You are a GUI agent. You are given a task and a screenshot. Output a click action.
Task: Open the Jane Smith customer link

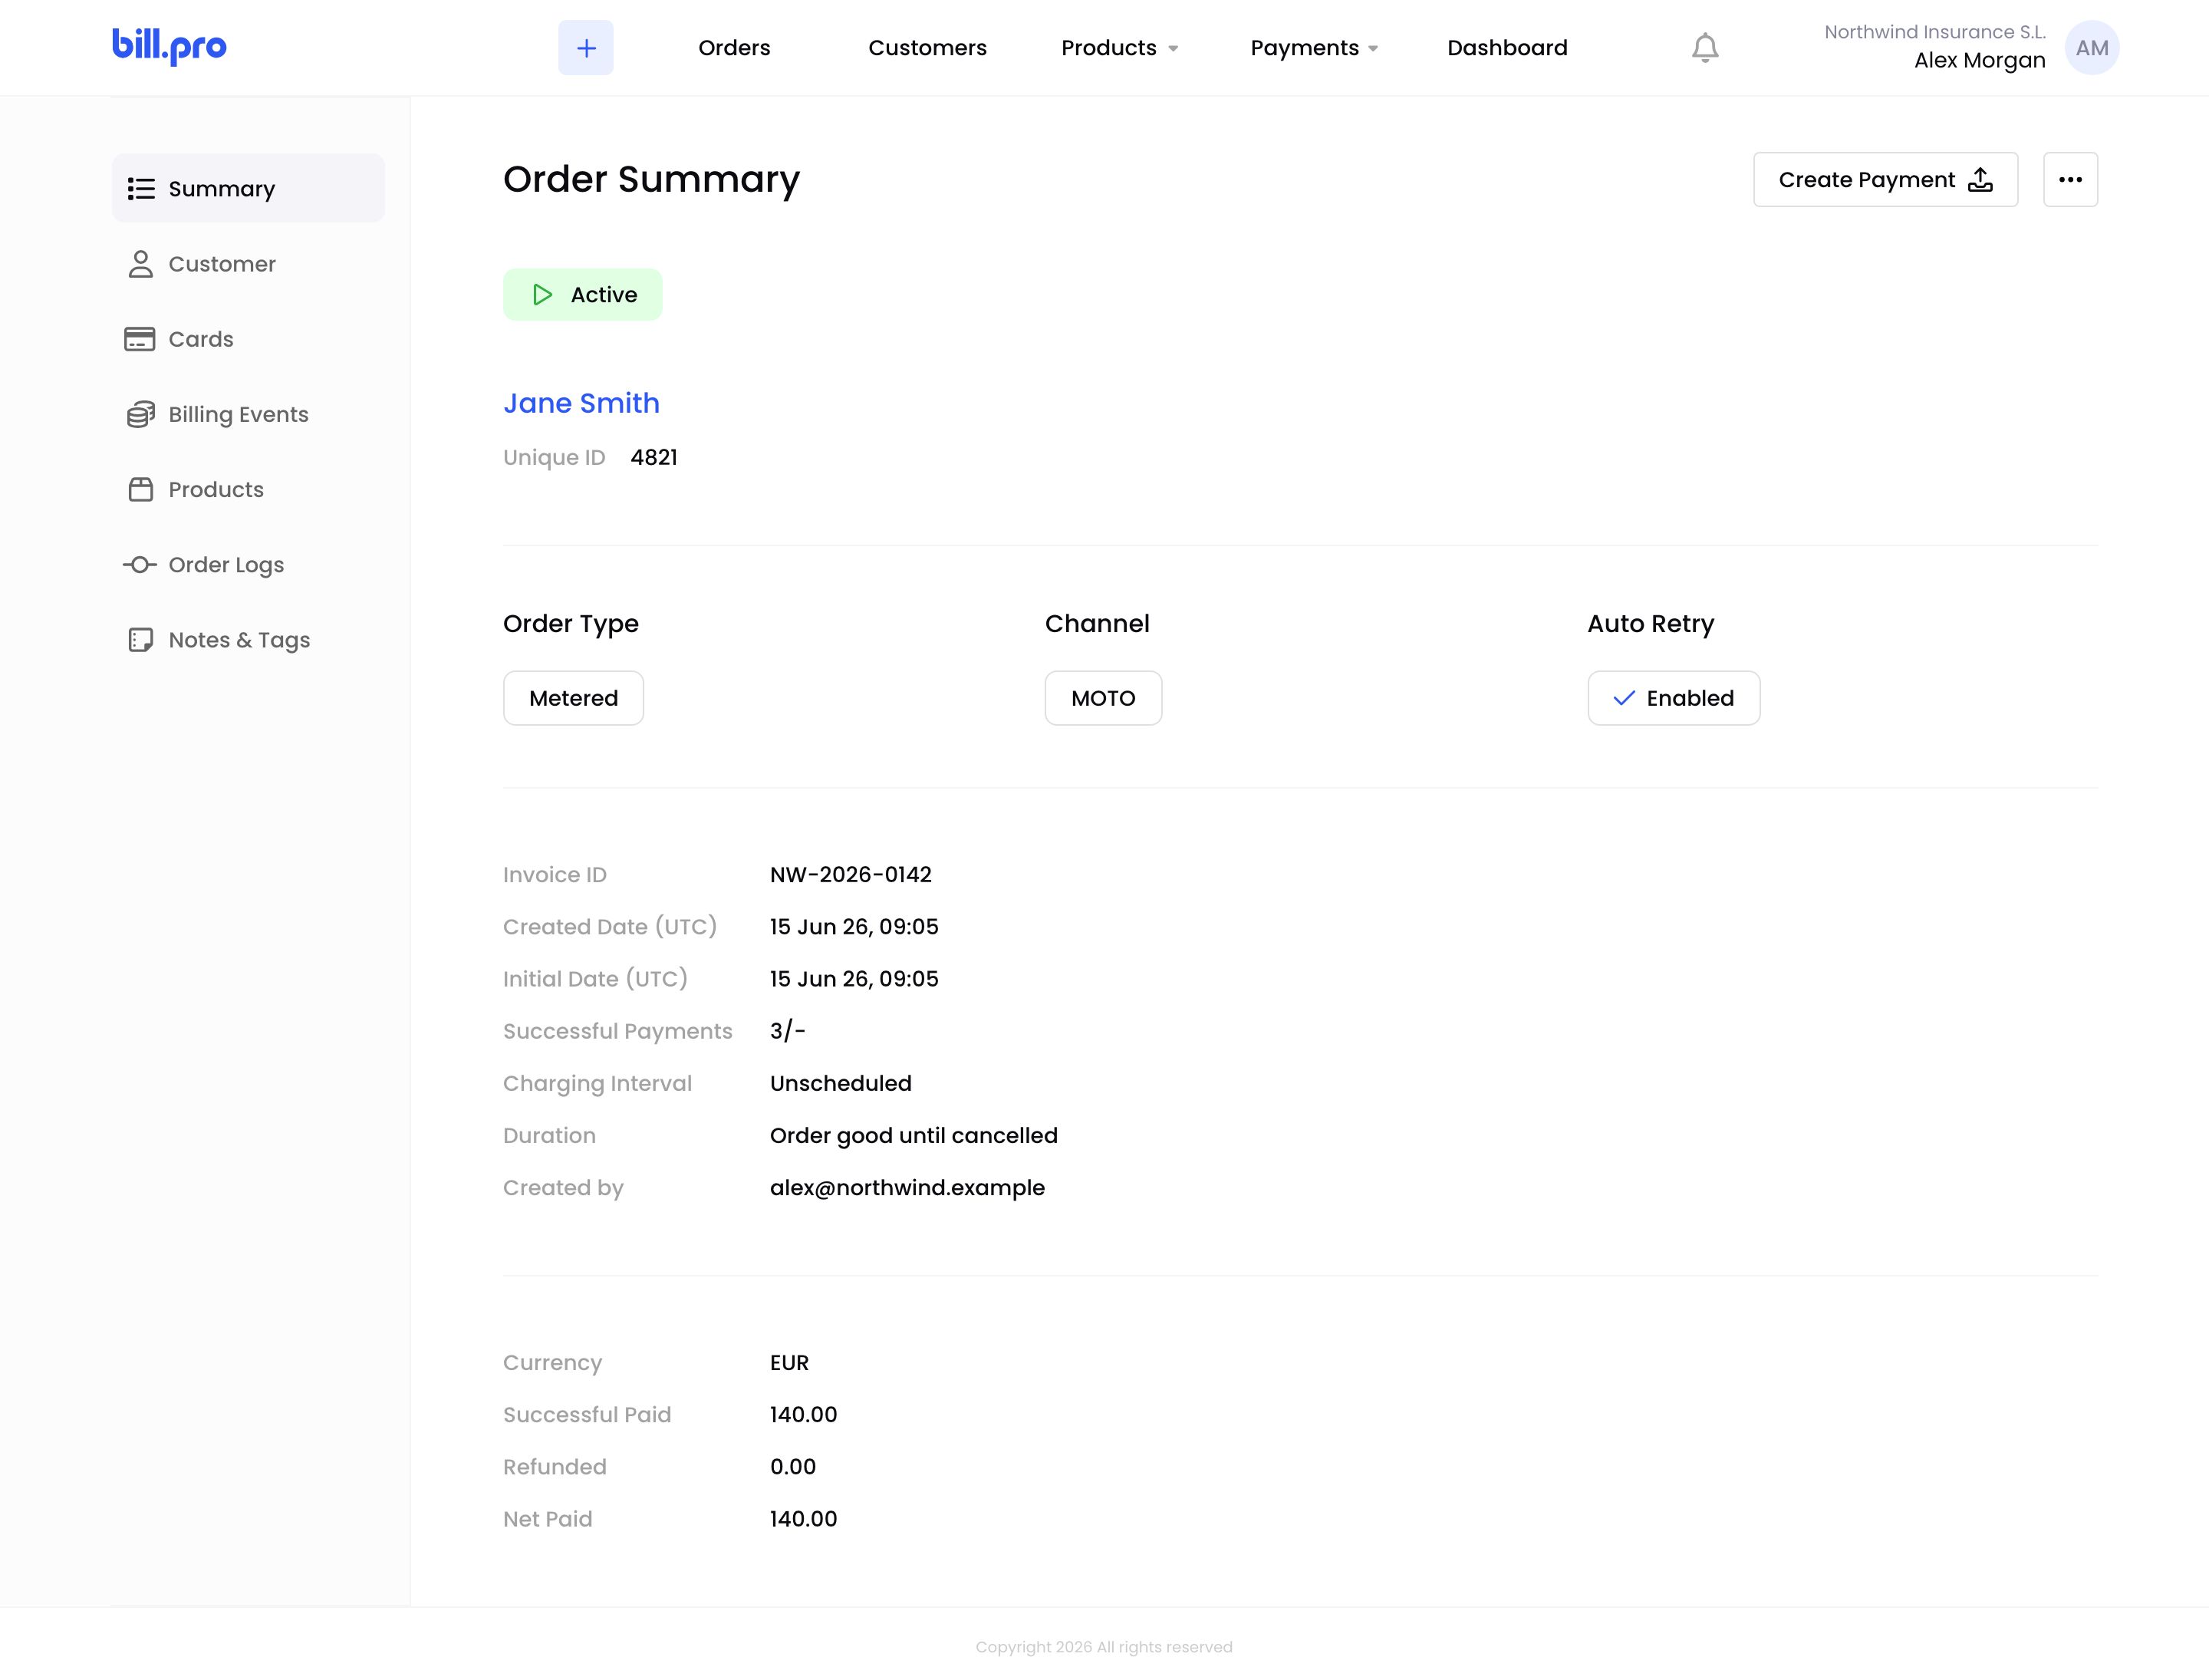click(x=581, y=403)
